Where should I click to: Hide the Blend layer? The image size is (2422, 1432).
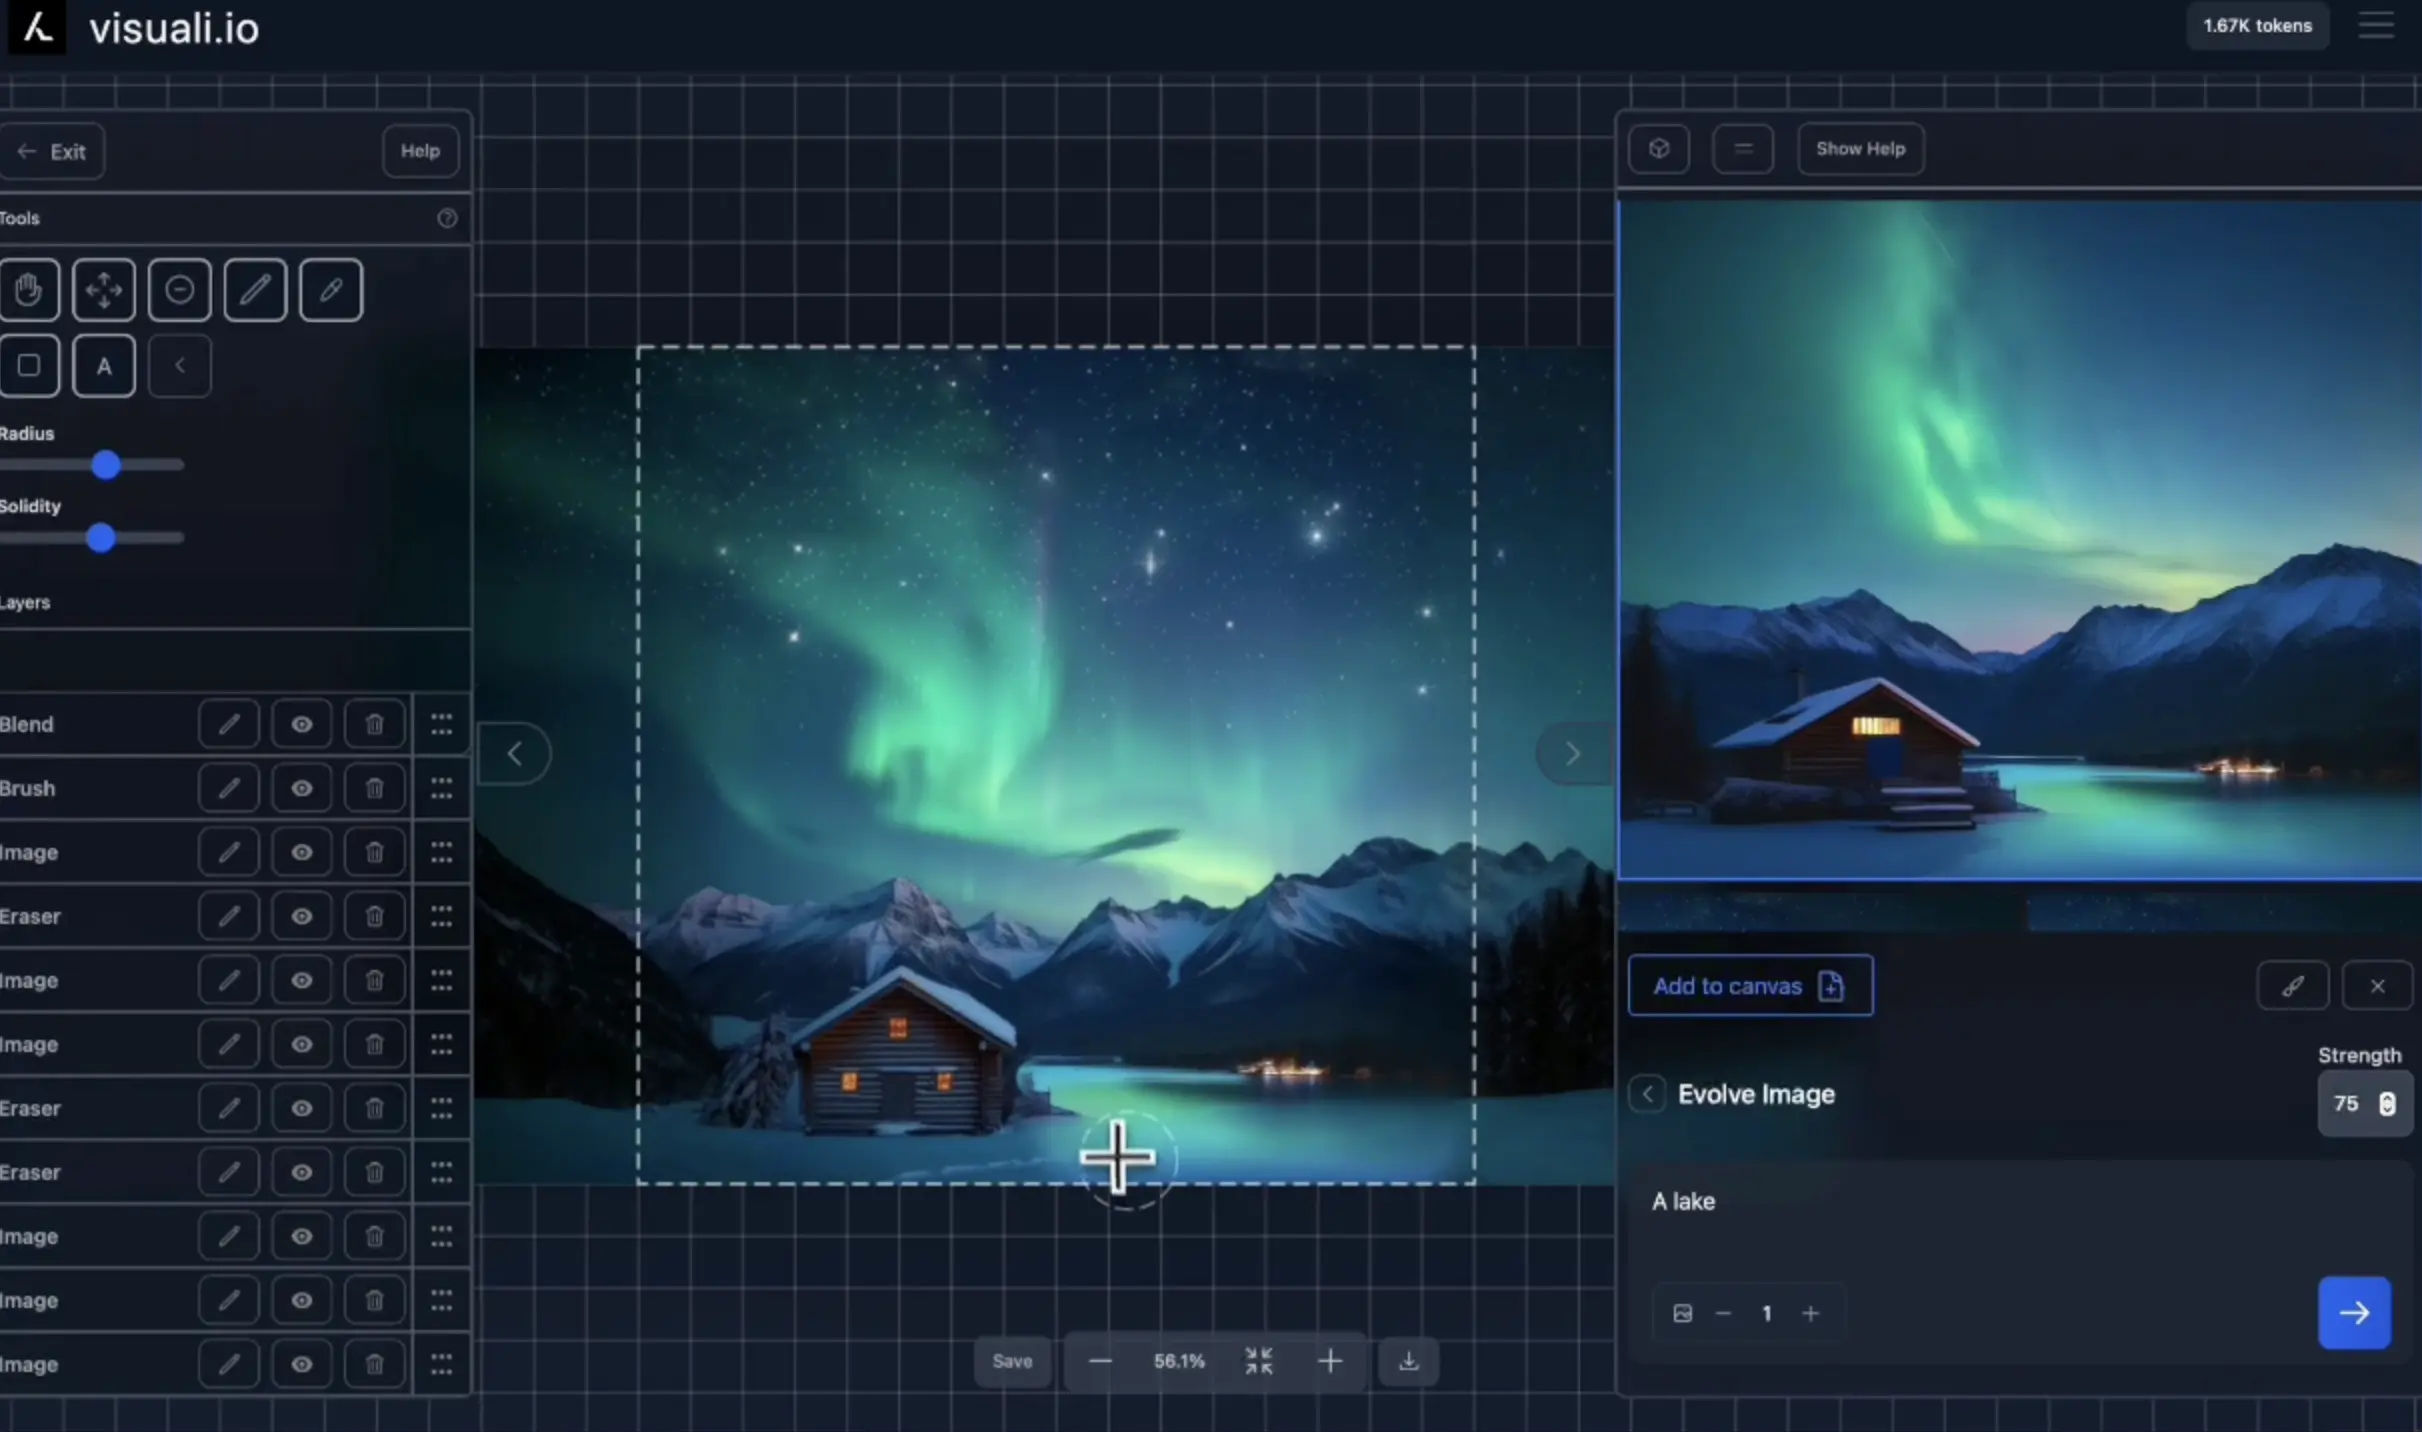(x=301, y=724)
